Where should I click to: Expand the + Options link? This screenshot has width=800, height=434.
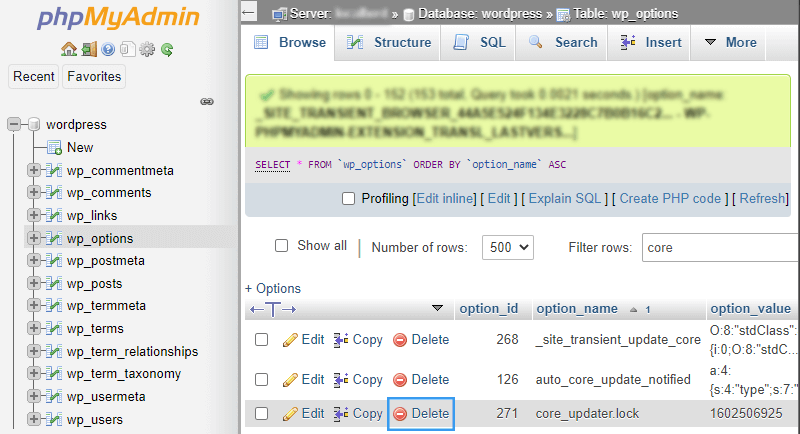click(273, 289)
